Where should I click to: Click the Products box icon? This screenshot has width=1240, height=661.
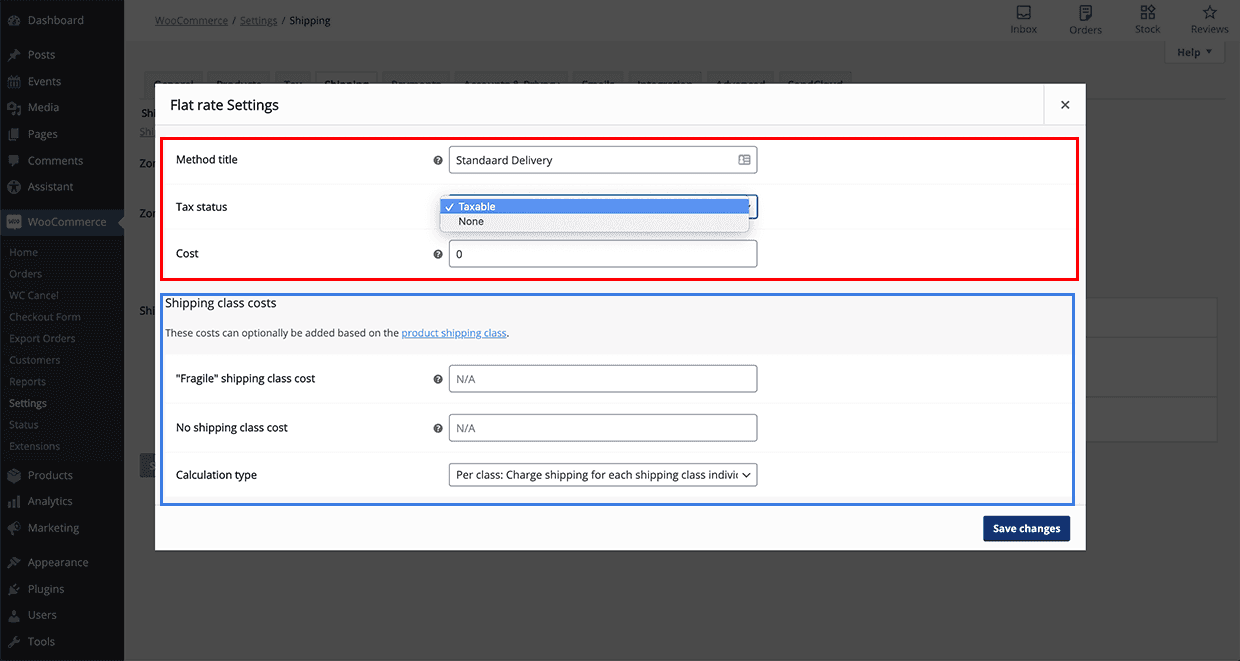click(13, 475)
